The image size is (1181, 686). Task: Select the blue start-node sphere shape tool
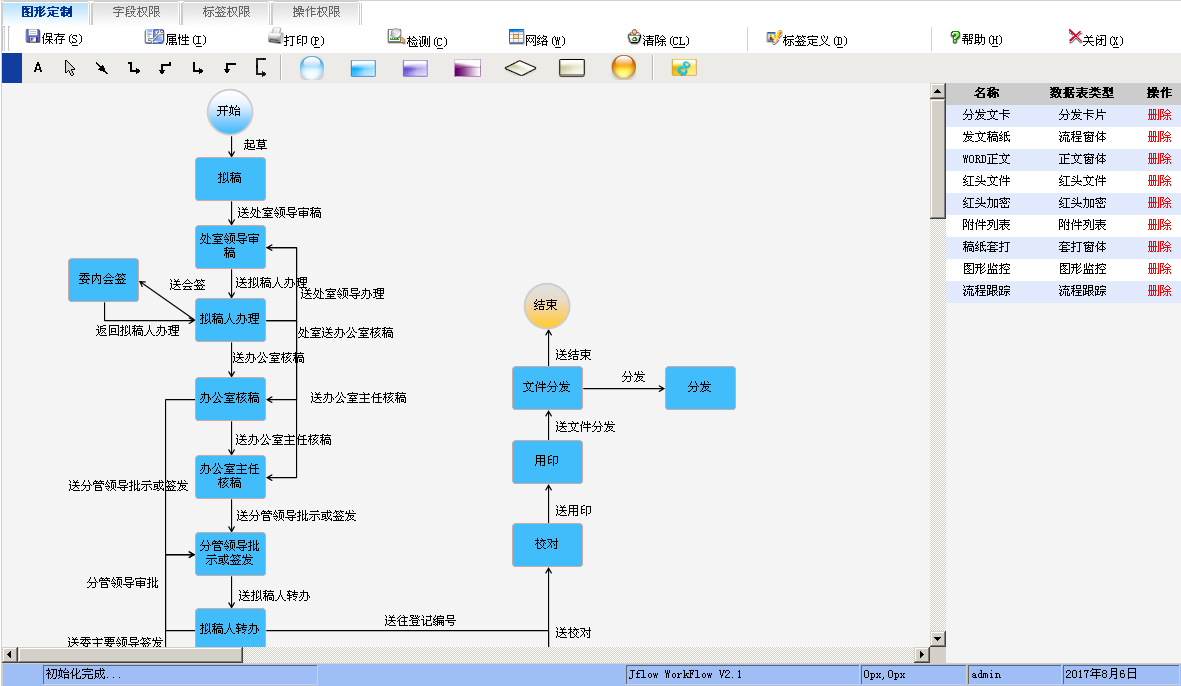pyautogui.click(x=310, y=69)
